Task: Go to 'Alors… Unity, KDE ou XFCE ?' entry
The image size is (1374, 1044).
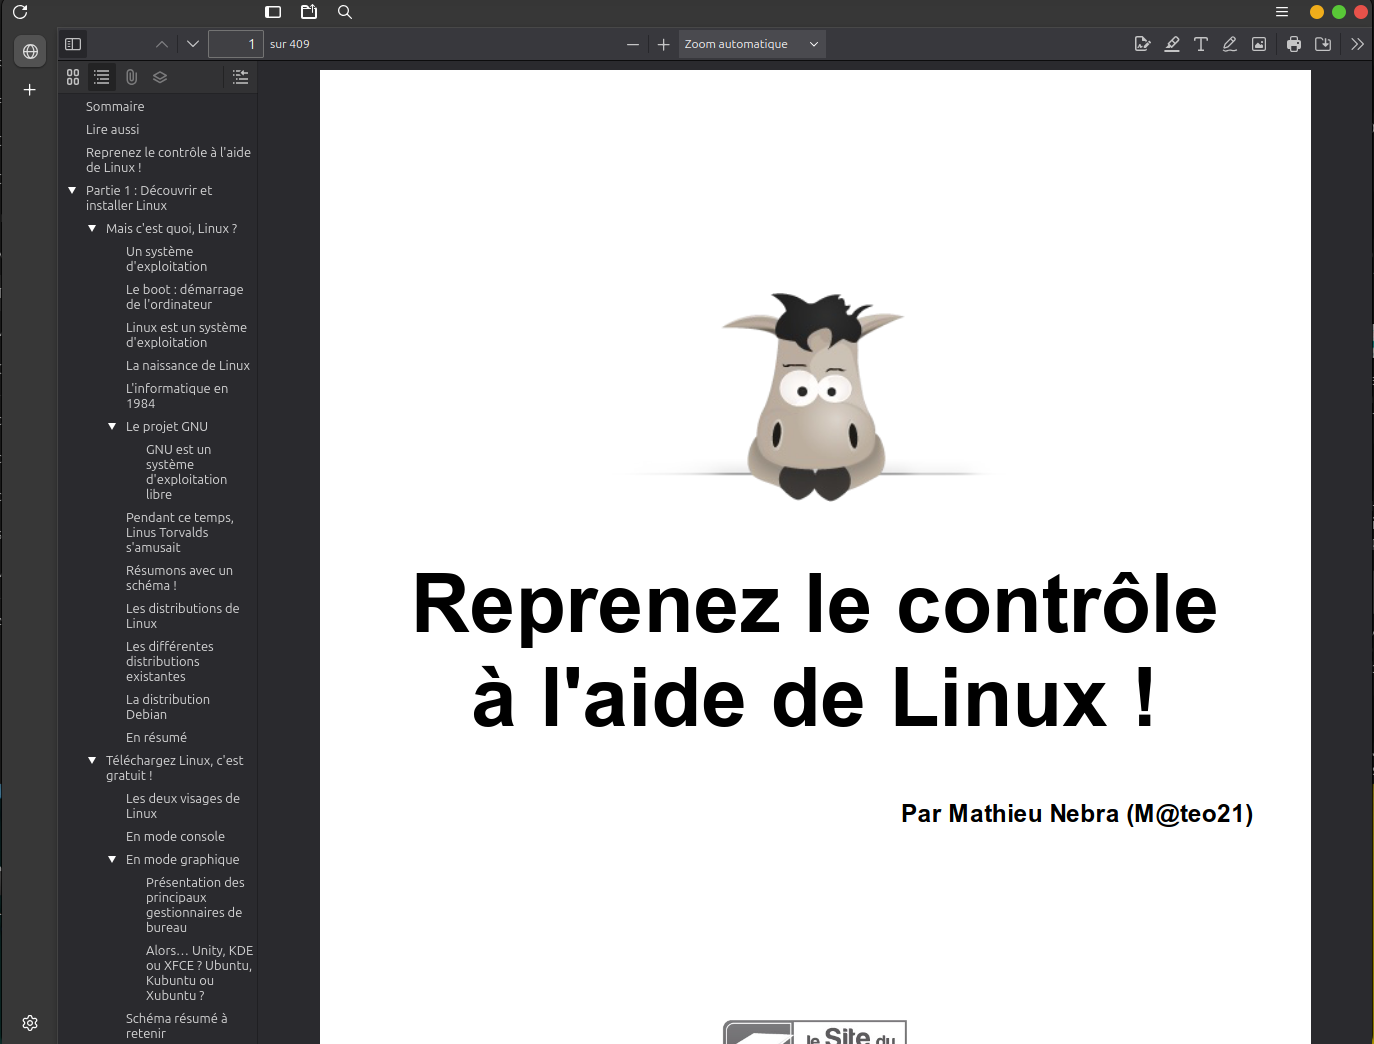Action: [x=199, y=973]
